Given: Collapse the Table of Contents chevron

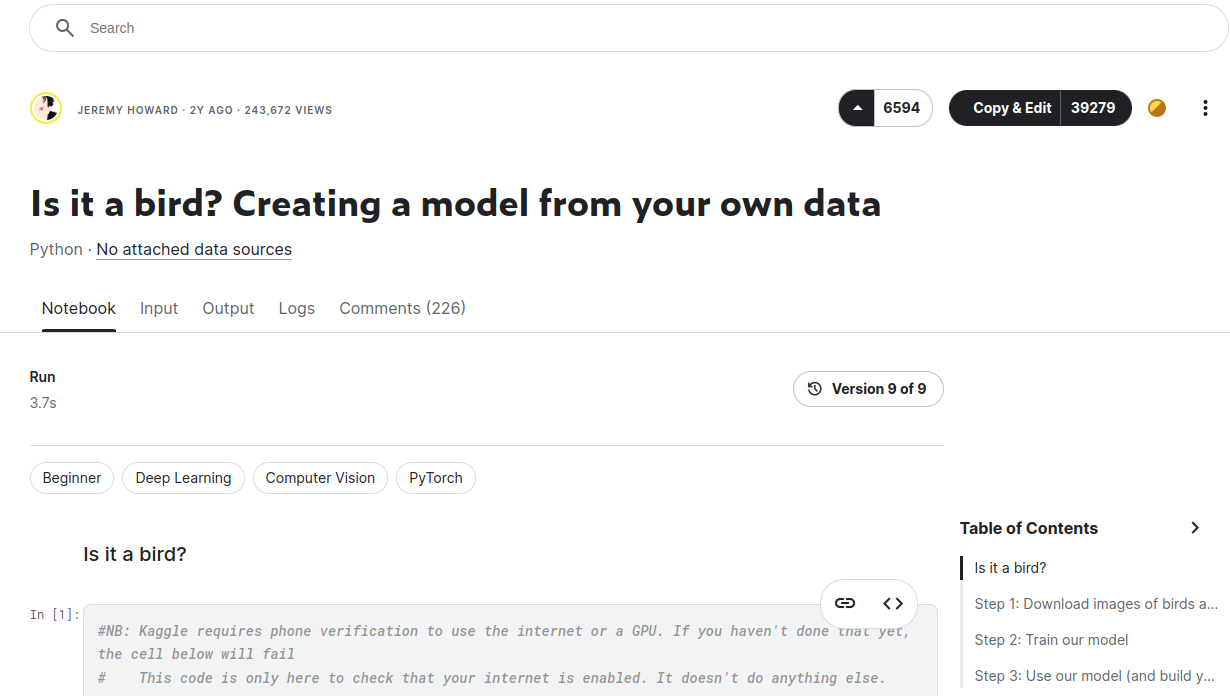Looking at the screenshot, I should (x=1195, y=528).
